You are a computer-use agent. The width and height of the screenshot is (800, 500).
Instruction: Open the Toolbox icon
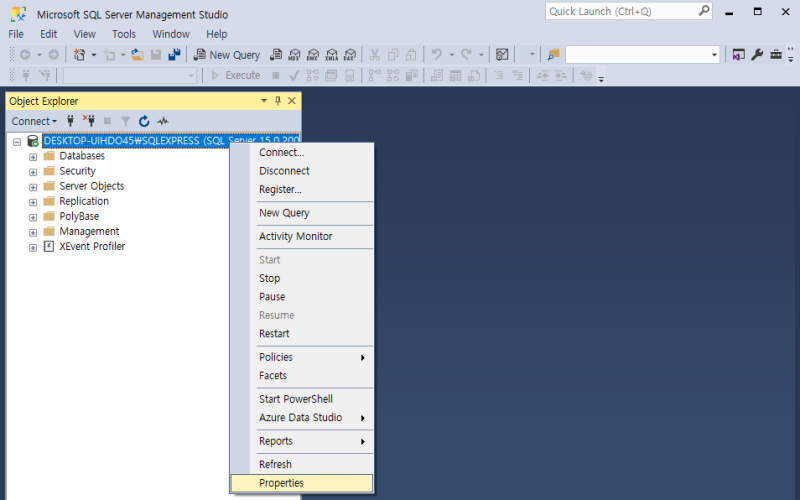click(776, 55)
